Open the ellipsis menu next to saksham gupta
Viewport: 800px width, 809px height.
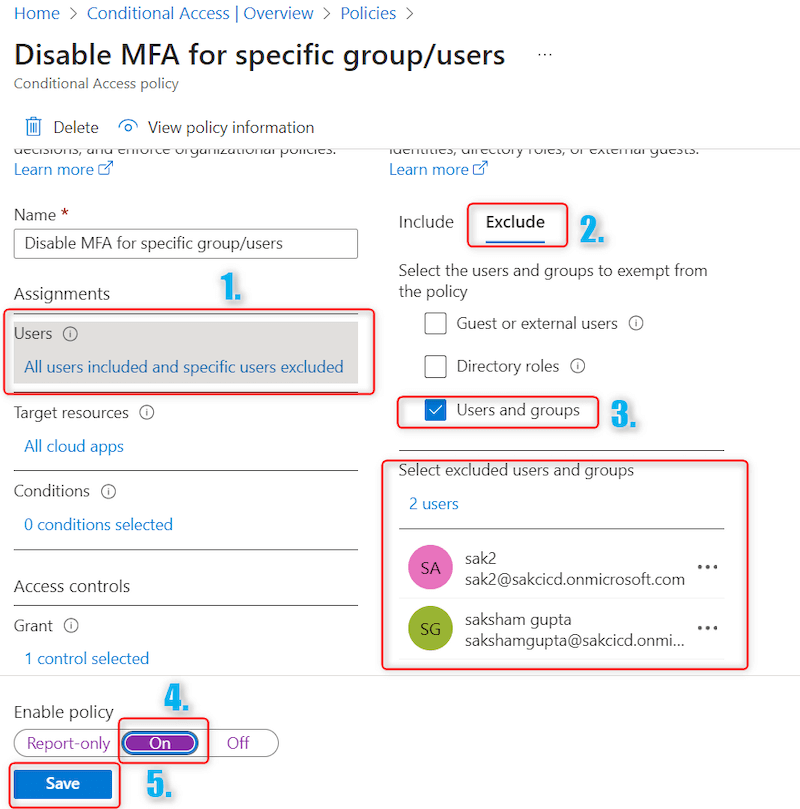pyautogui.click(x=708, y=628)
